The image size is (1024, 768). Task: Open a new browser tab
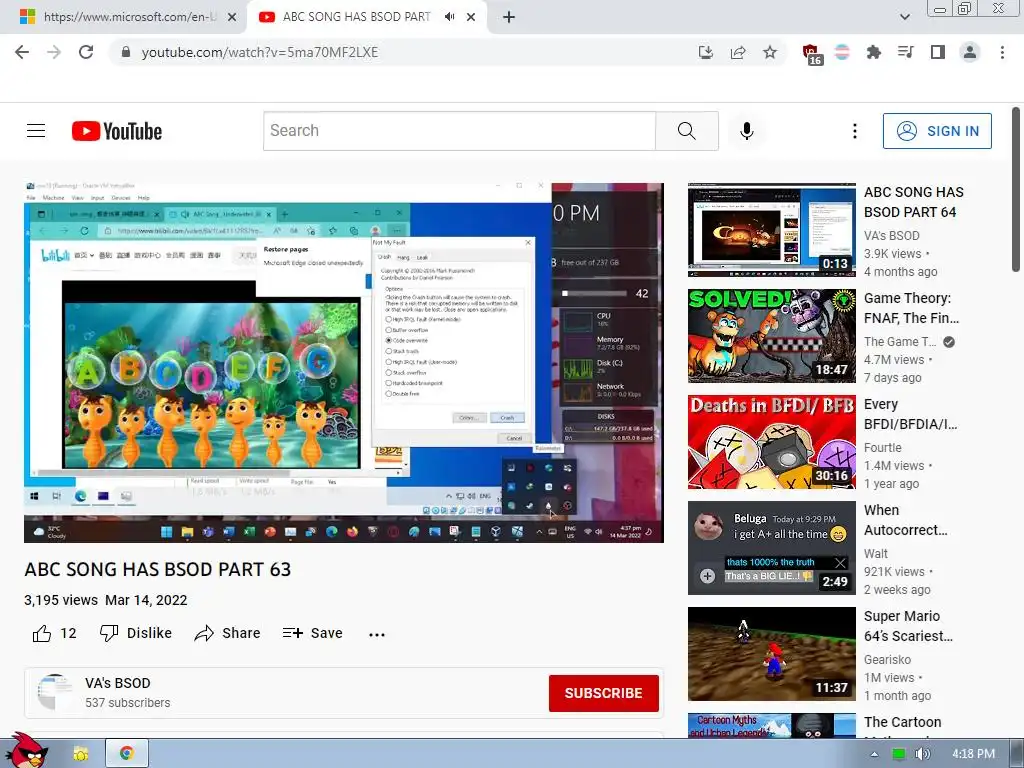pyautogui.click(x=509, y=17)
